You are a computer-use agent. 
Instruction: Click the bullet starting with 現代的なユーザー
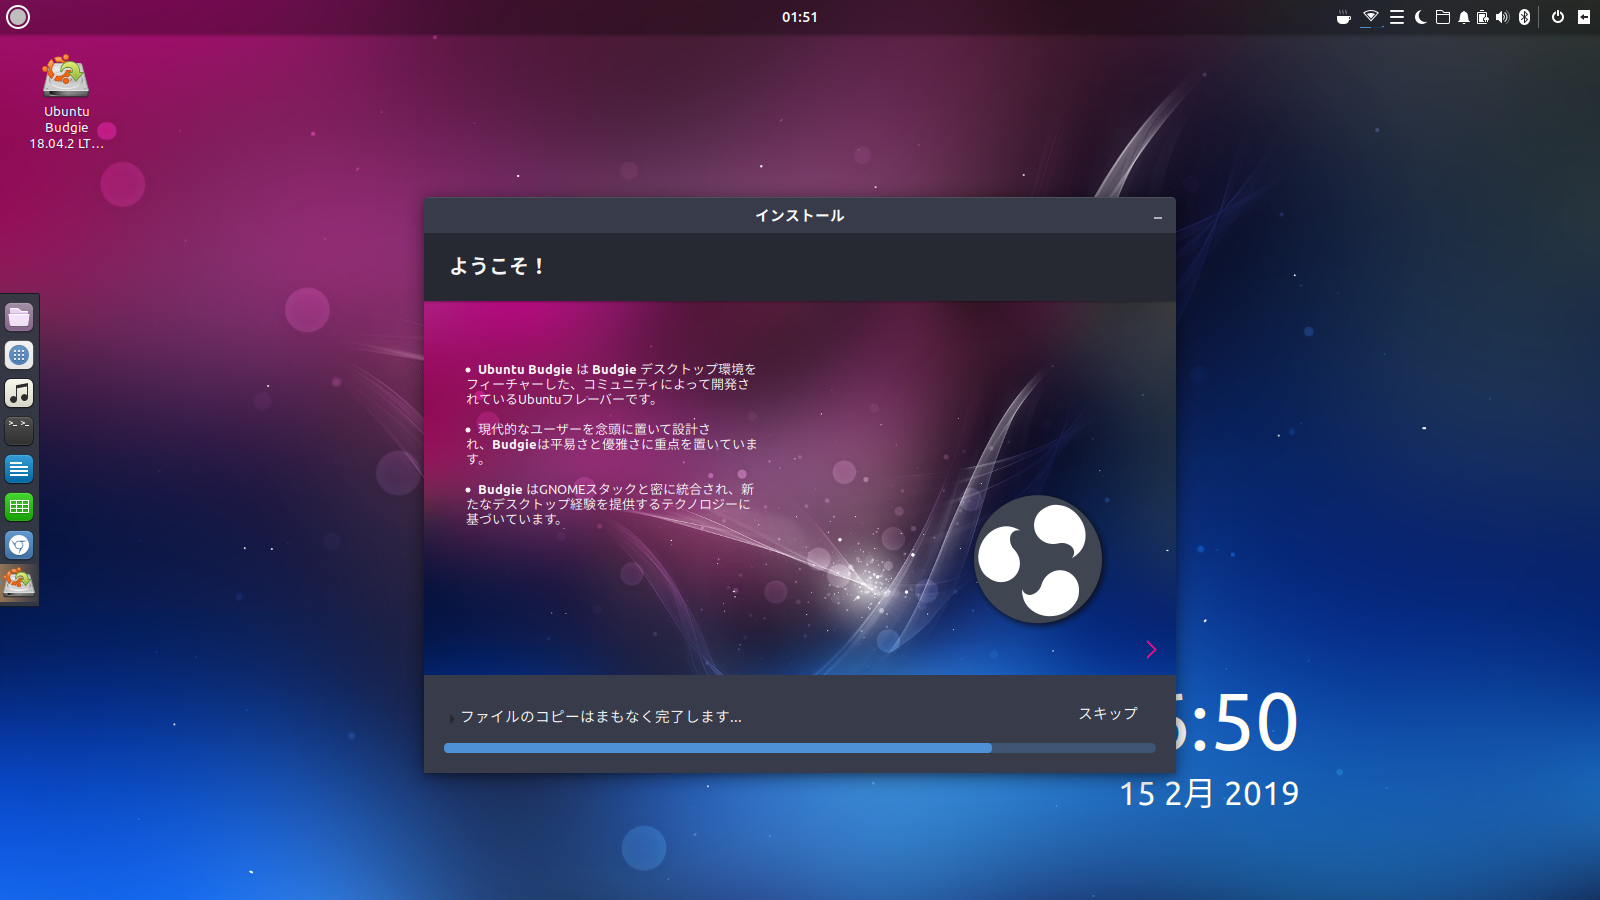(x=611, y=444)
